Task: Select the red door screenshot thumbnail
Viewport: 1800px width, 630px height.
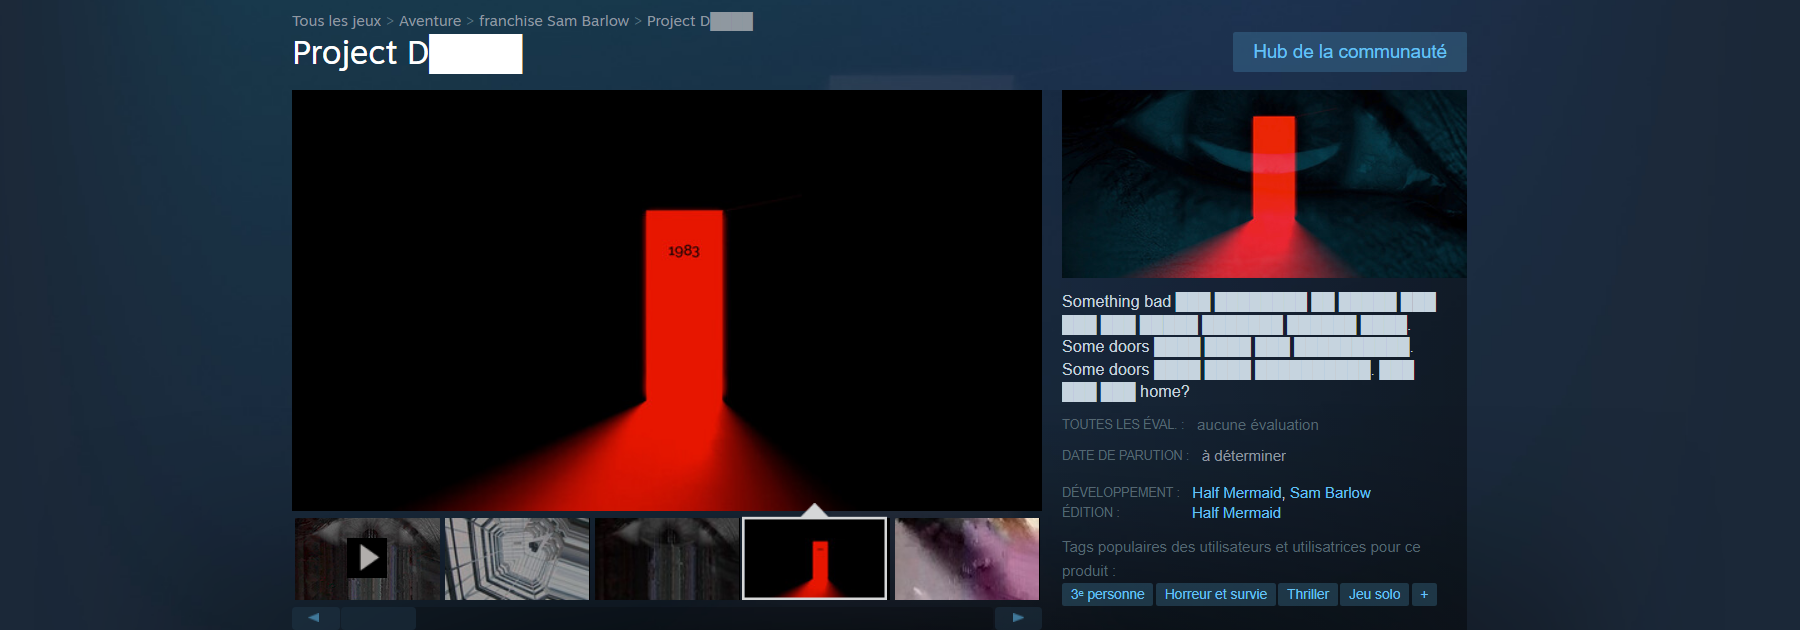Action: [815, 558]
